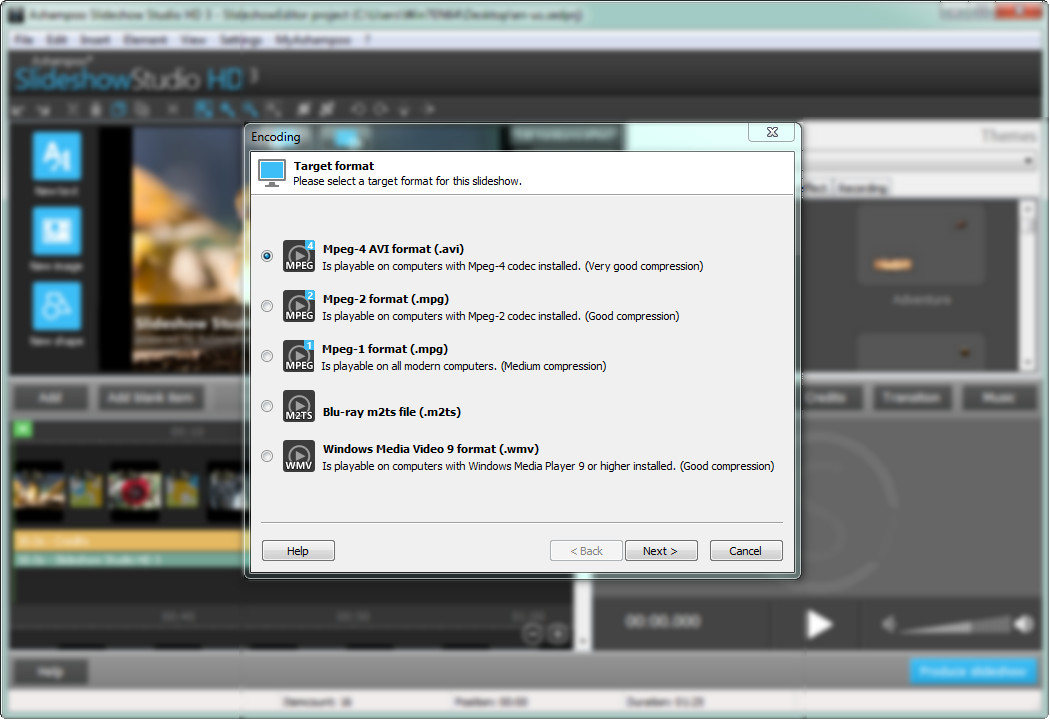Click the Blu-ray M2TS file icon
This screenshot has height=720, width=1050.
299,406
